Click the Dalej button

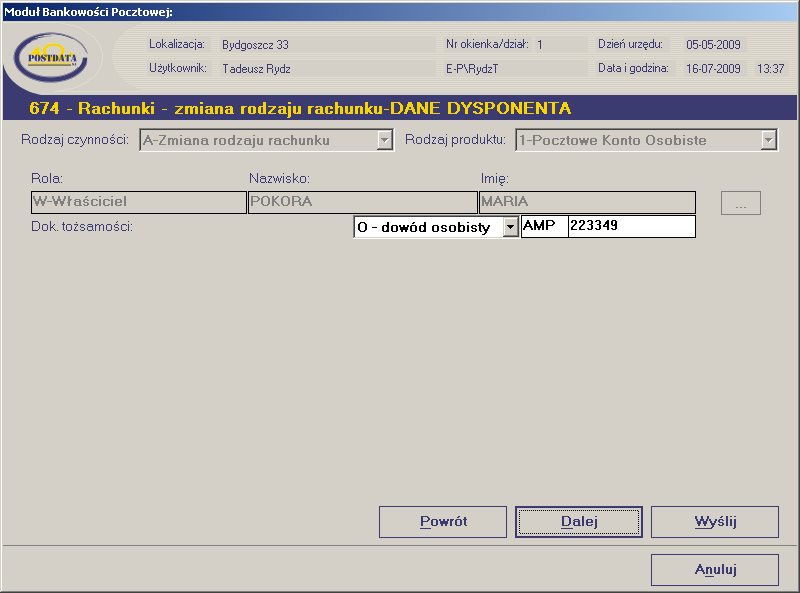tap(579, 522)
